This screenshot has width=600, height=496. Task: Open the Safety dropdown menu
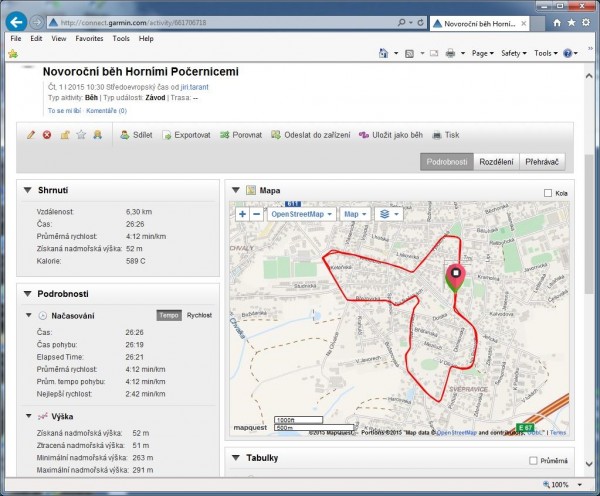pos(514,53)
